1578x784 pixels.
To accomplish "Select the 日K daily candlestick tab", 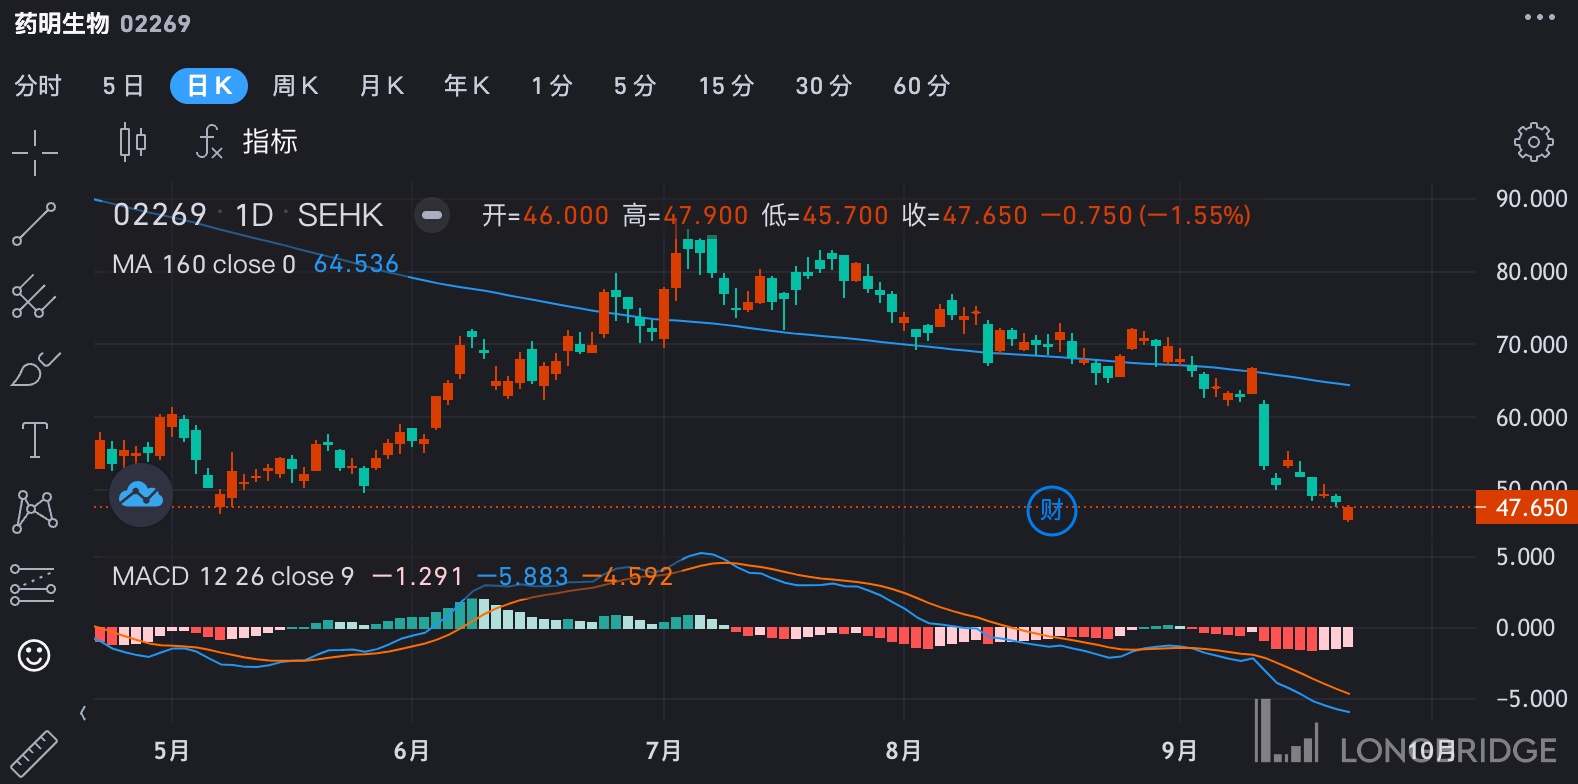I will click(209, 86).
